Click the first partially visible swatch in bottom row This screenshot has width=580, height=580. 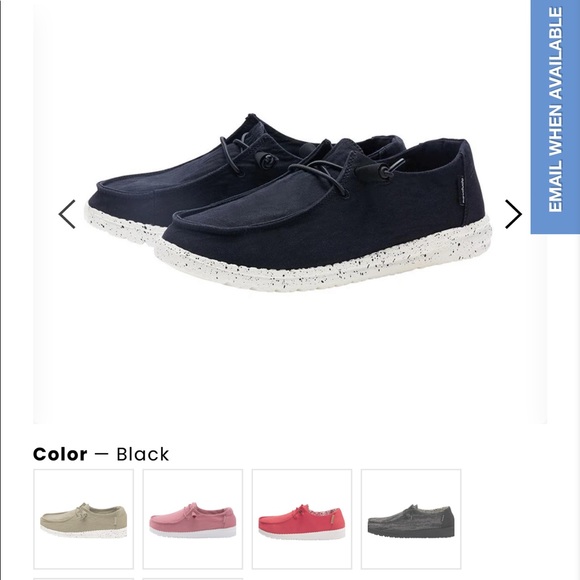pos(84,579)
